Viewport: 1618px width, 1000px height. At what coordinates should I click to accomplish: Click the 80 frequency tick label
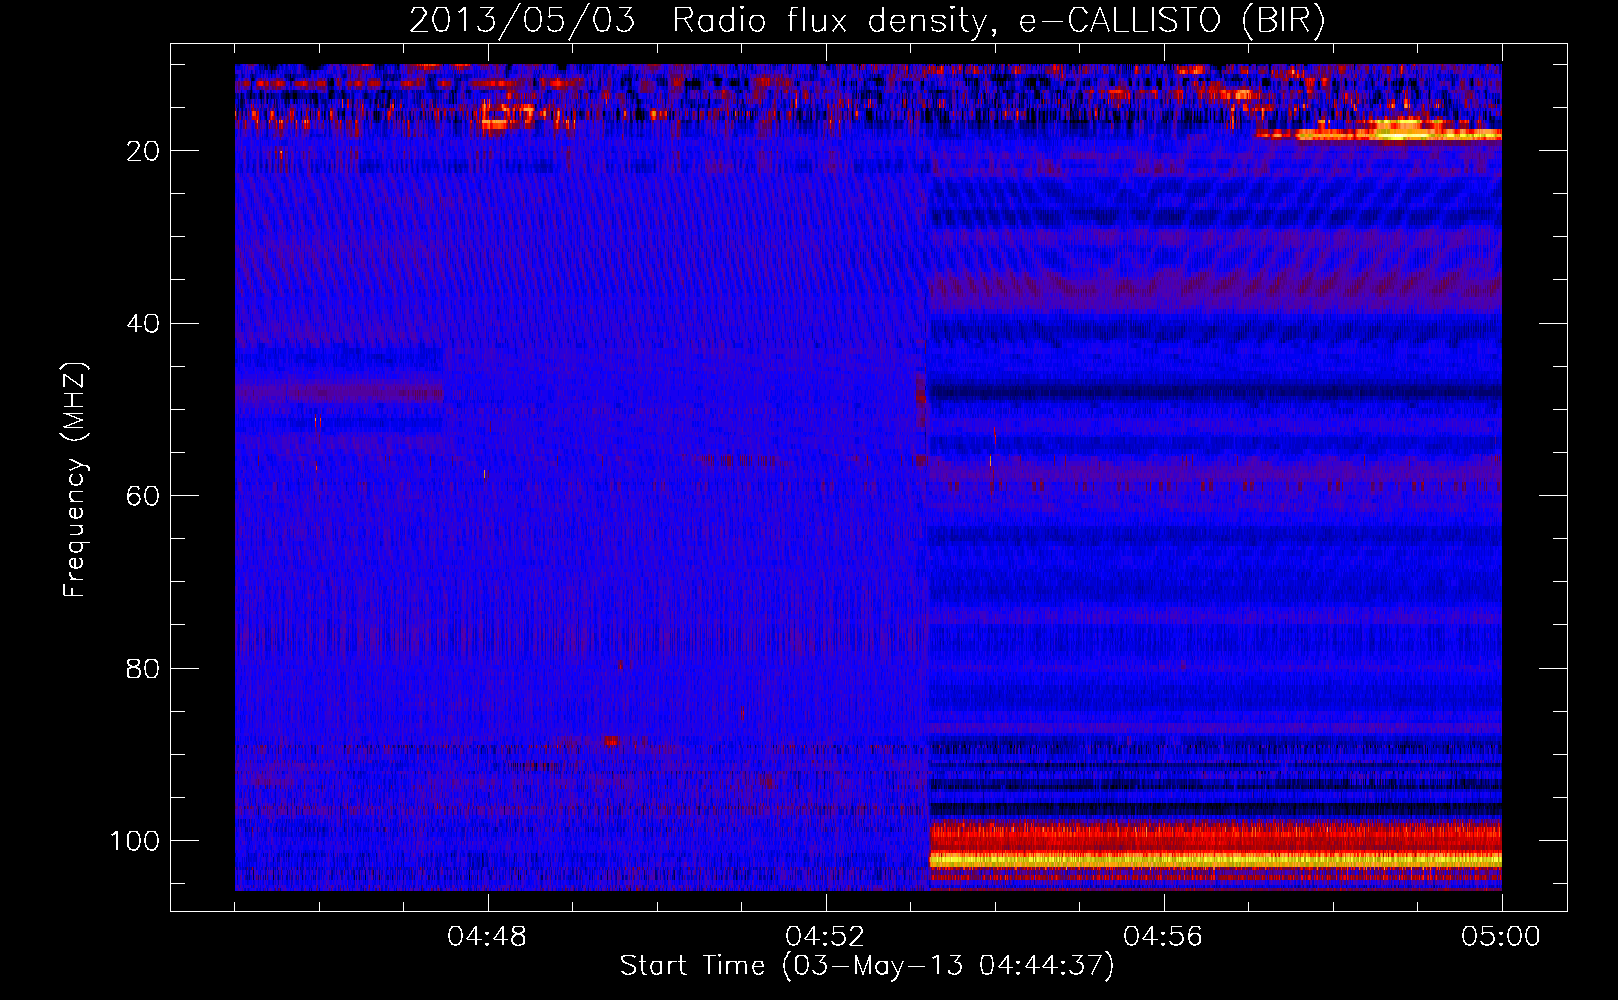point(143,669)
